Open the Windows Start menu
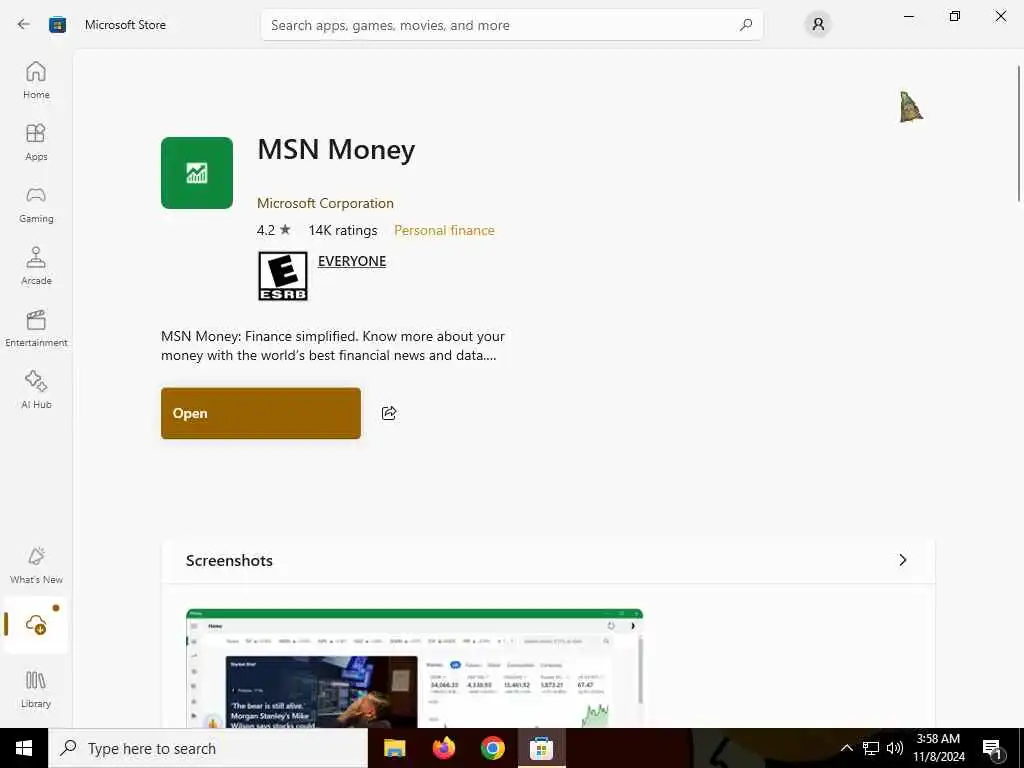The height and width of the screenshot is (768, 1024). pyautogui.click(x=24, y=748)
